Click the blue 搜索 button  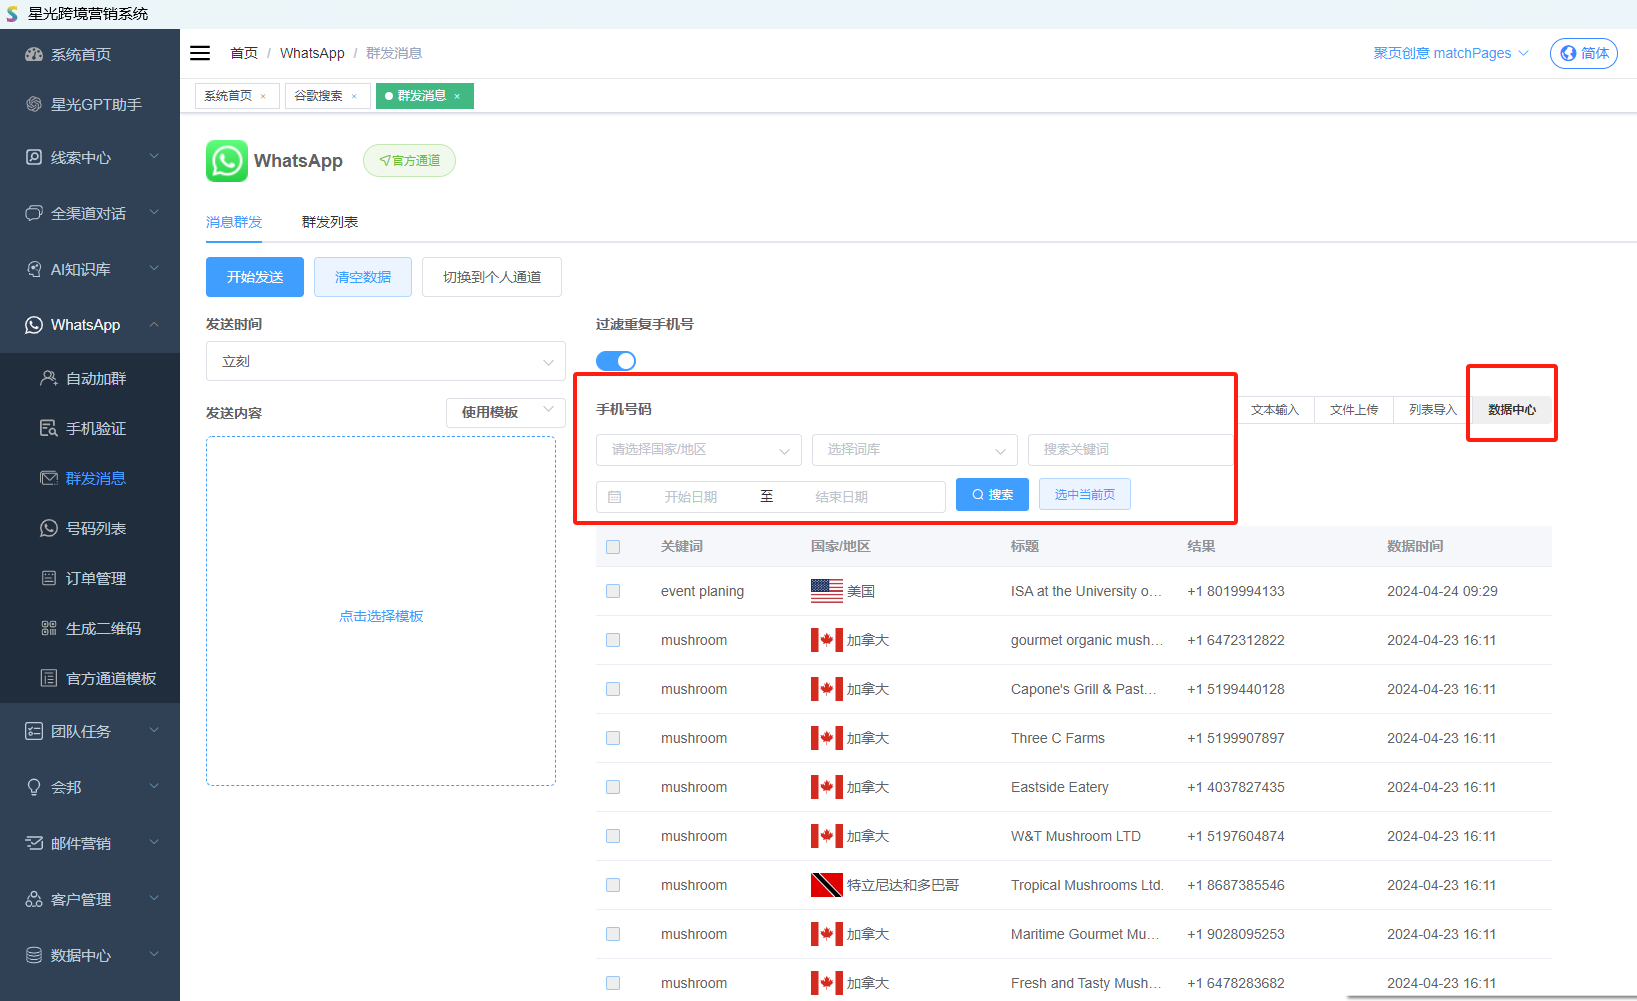coord(992,495)
